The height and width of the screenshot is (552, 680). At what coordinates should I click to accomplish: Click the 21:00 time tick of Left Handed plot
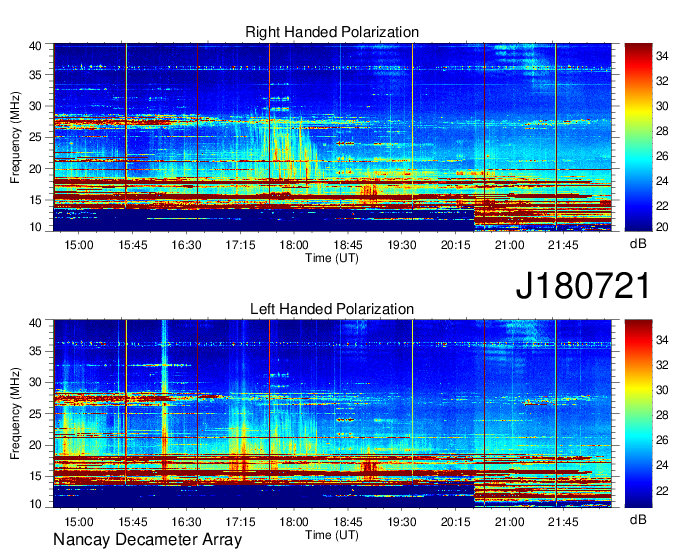click(x=510, y=522)
